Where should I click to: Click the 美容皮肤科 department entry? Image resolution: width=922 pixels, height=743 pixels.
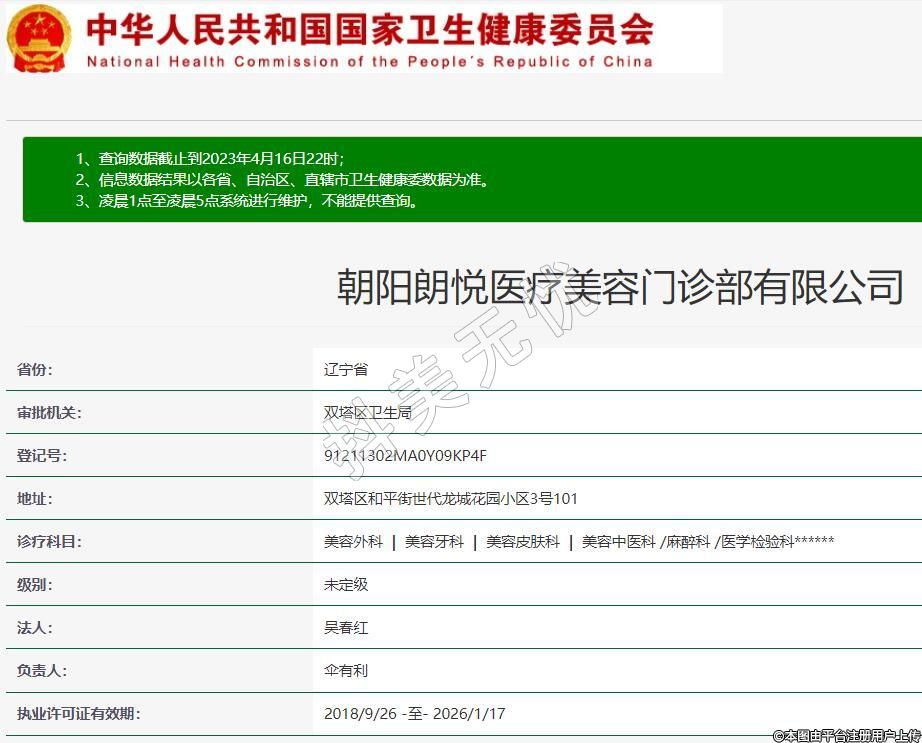click(x=523, y=542)
